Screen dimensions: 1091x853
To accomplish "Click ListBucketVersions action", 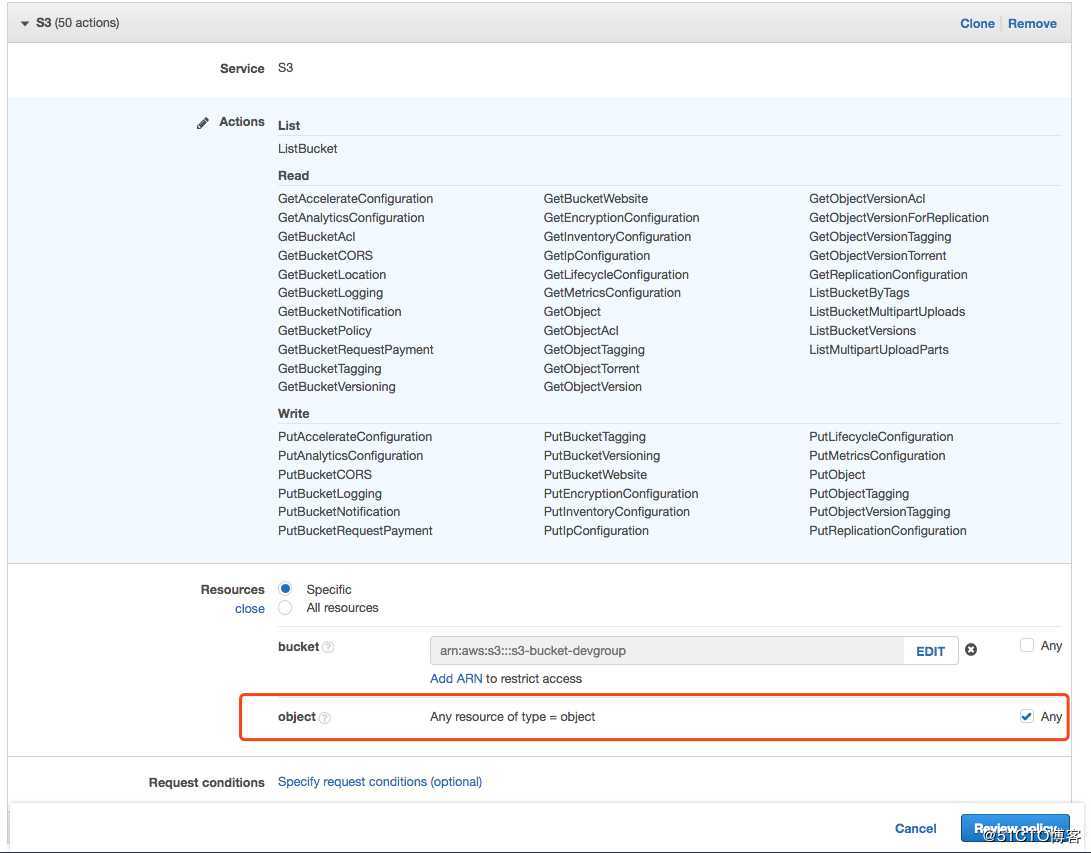I will coord(863,330).
